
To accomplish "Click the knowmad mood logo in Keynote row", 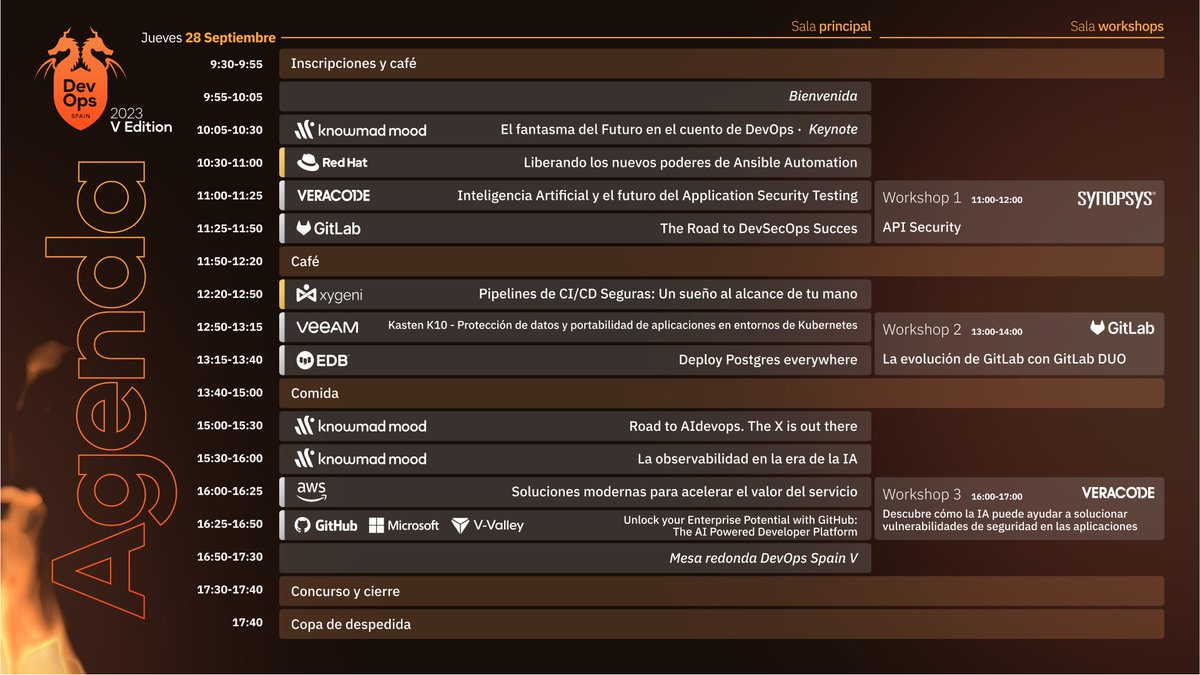I will click(360, 130).
